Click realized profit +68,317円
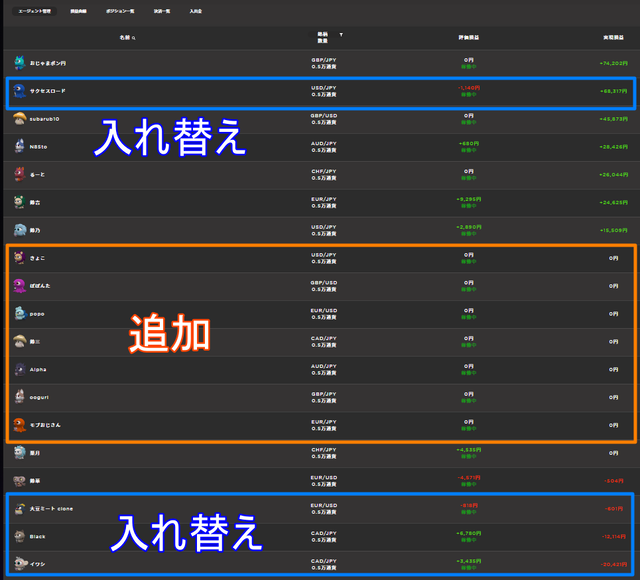 (613, 91)
